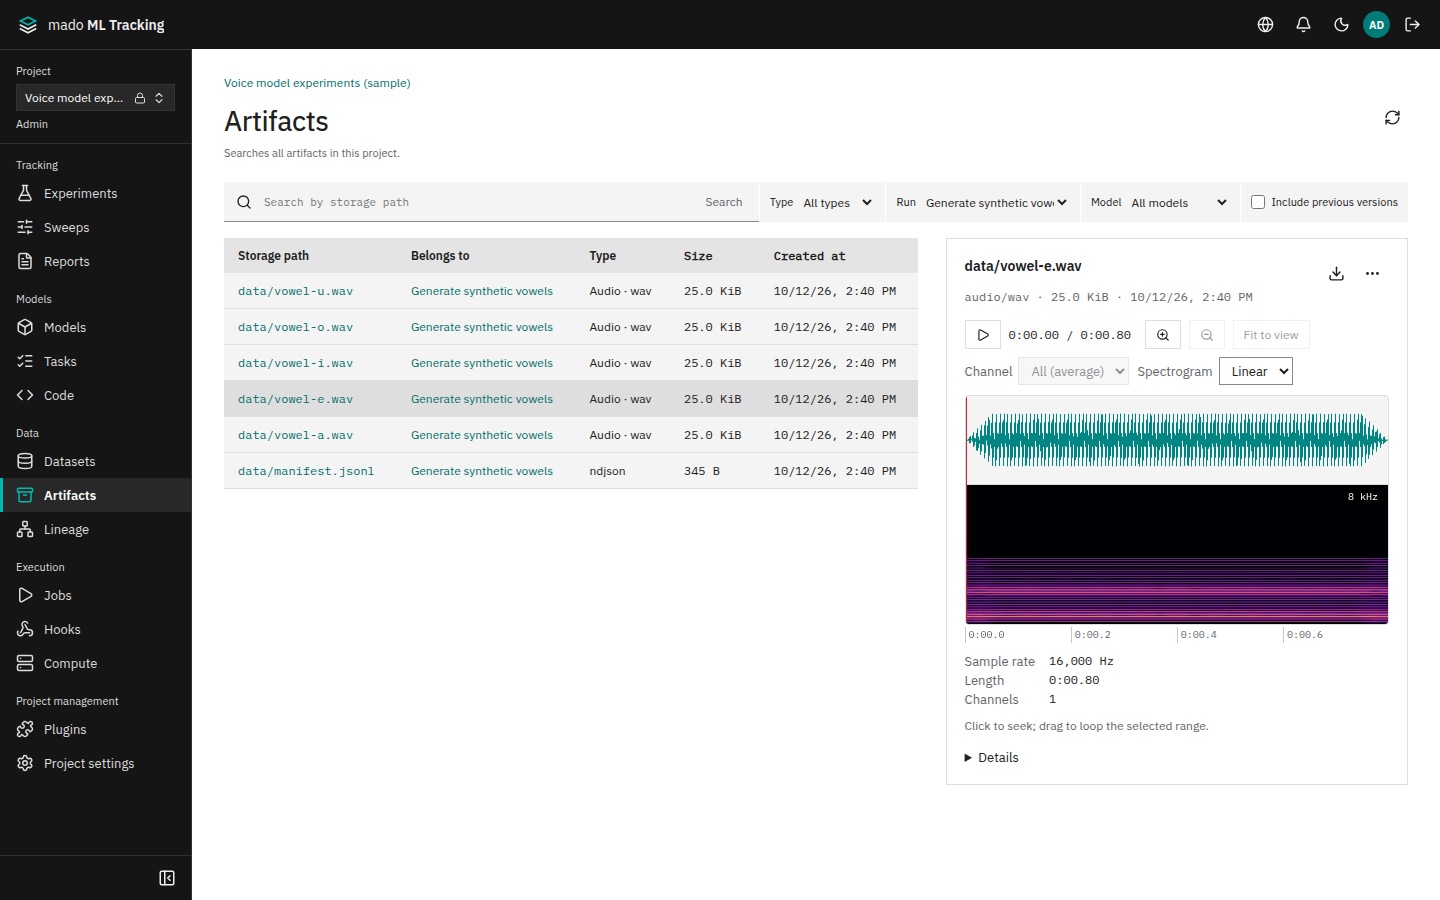Open the AD user avatar menu
Screen dimensions: 1440x900
pyautogui.click(x=1376, y=25)
